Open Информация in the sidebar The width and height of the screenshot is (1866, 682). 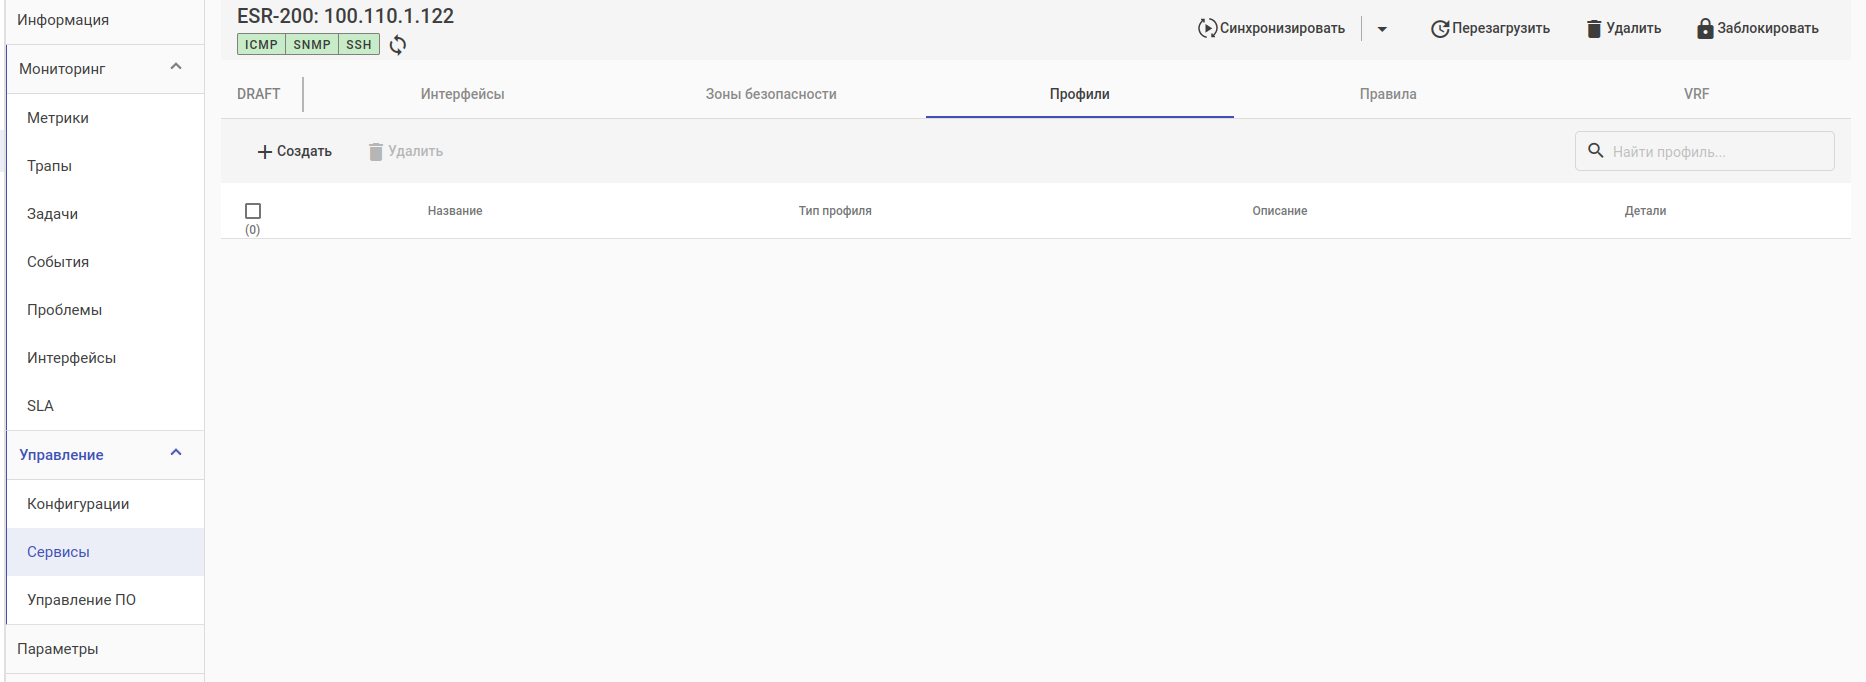(x=105, y=20)
